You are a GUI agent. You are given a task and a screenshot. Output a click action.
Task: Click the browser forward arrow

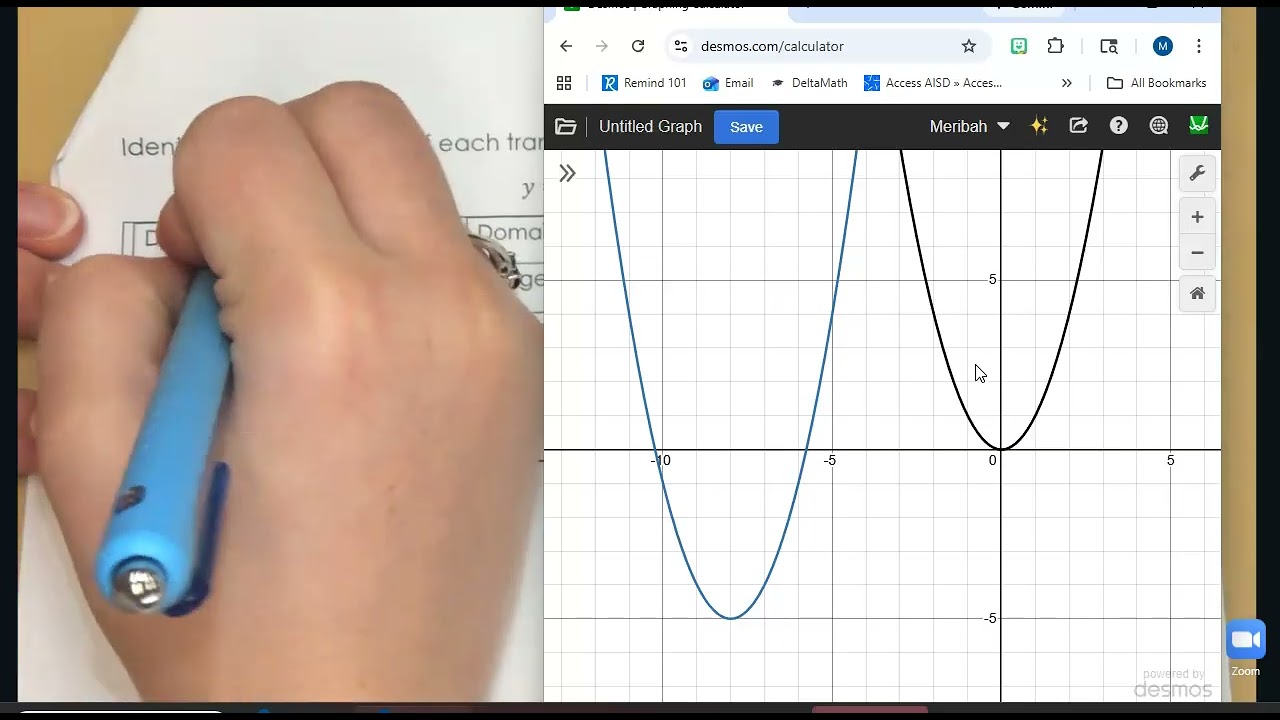pos(602,46)
